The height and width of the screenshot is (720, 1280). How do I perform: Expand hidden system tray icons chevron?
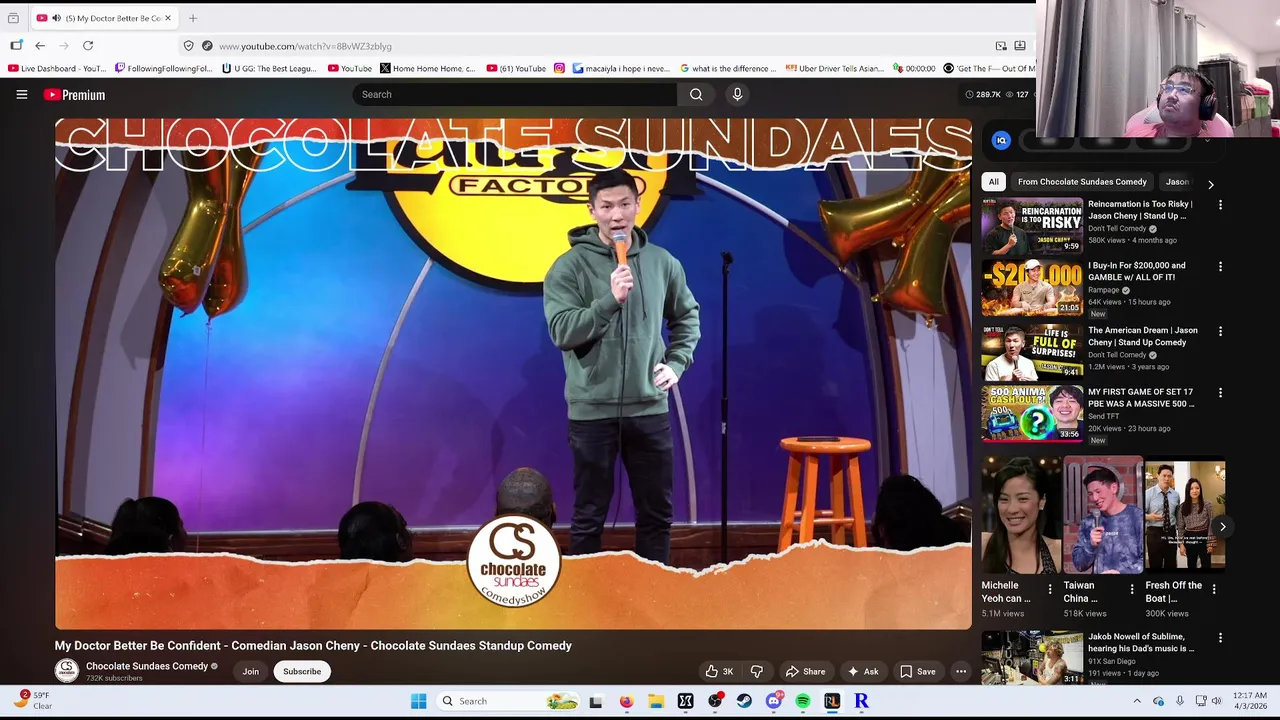(x=1137, y=701)
